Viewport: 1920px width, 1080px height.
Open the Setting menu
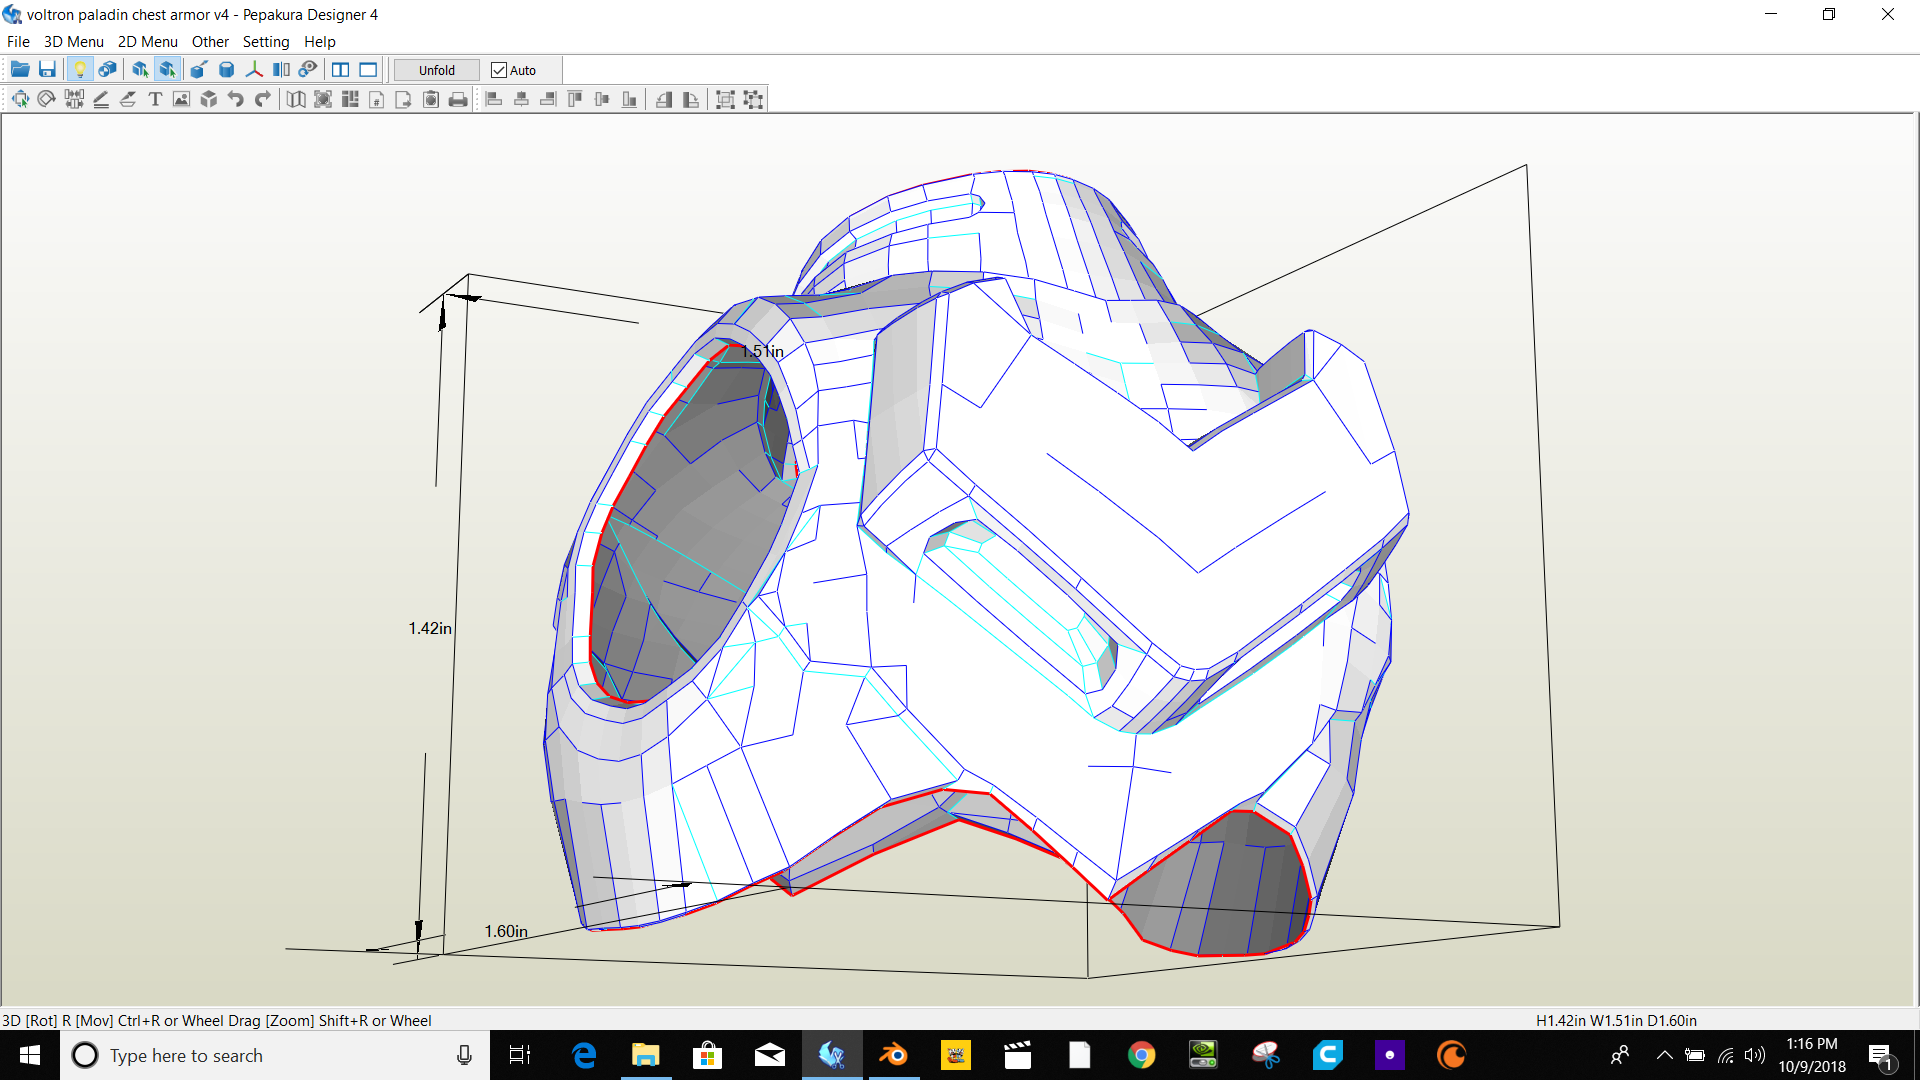pyautogui.click(x=265, y=42)
